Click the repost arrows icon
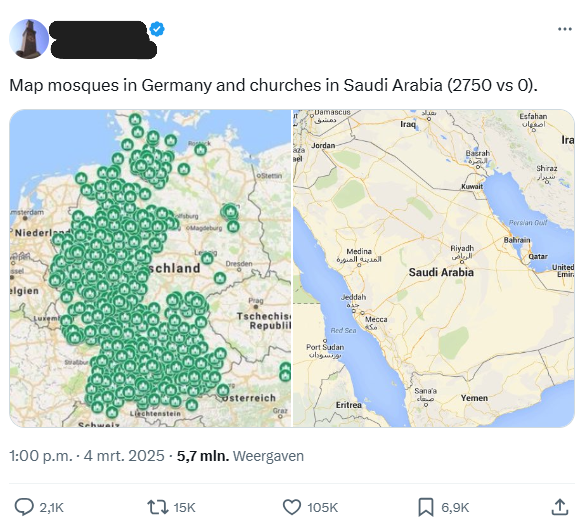 (158, 507)
